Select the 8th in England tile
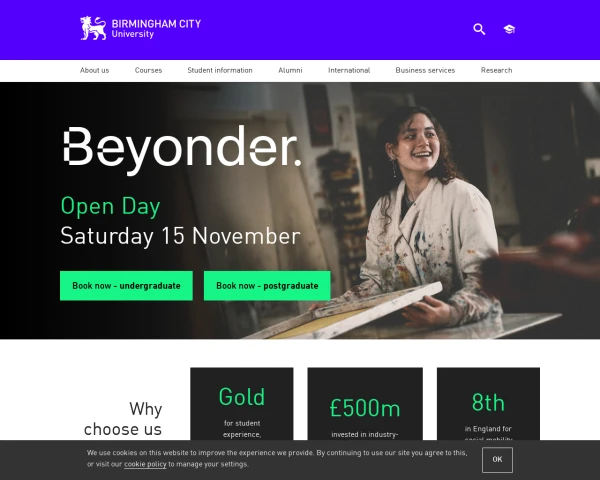The image size is (600, 480). 488,404
